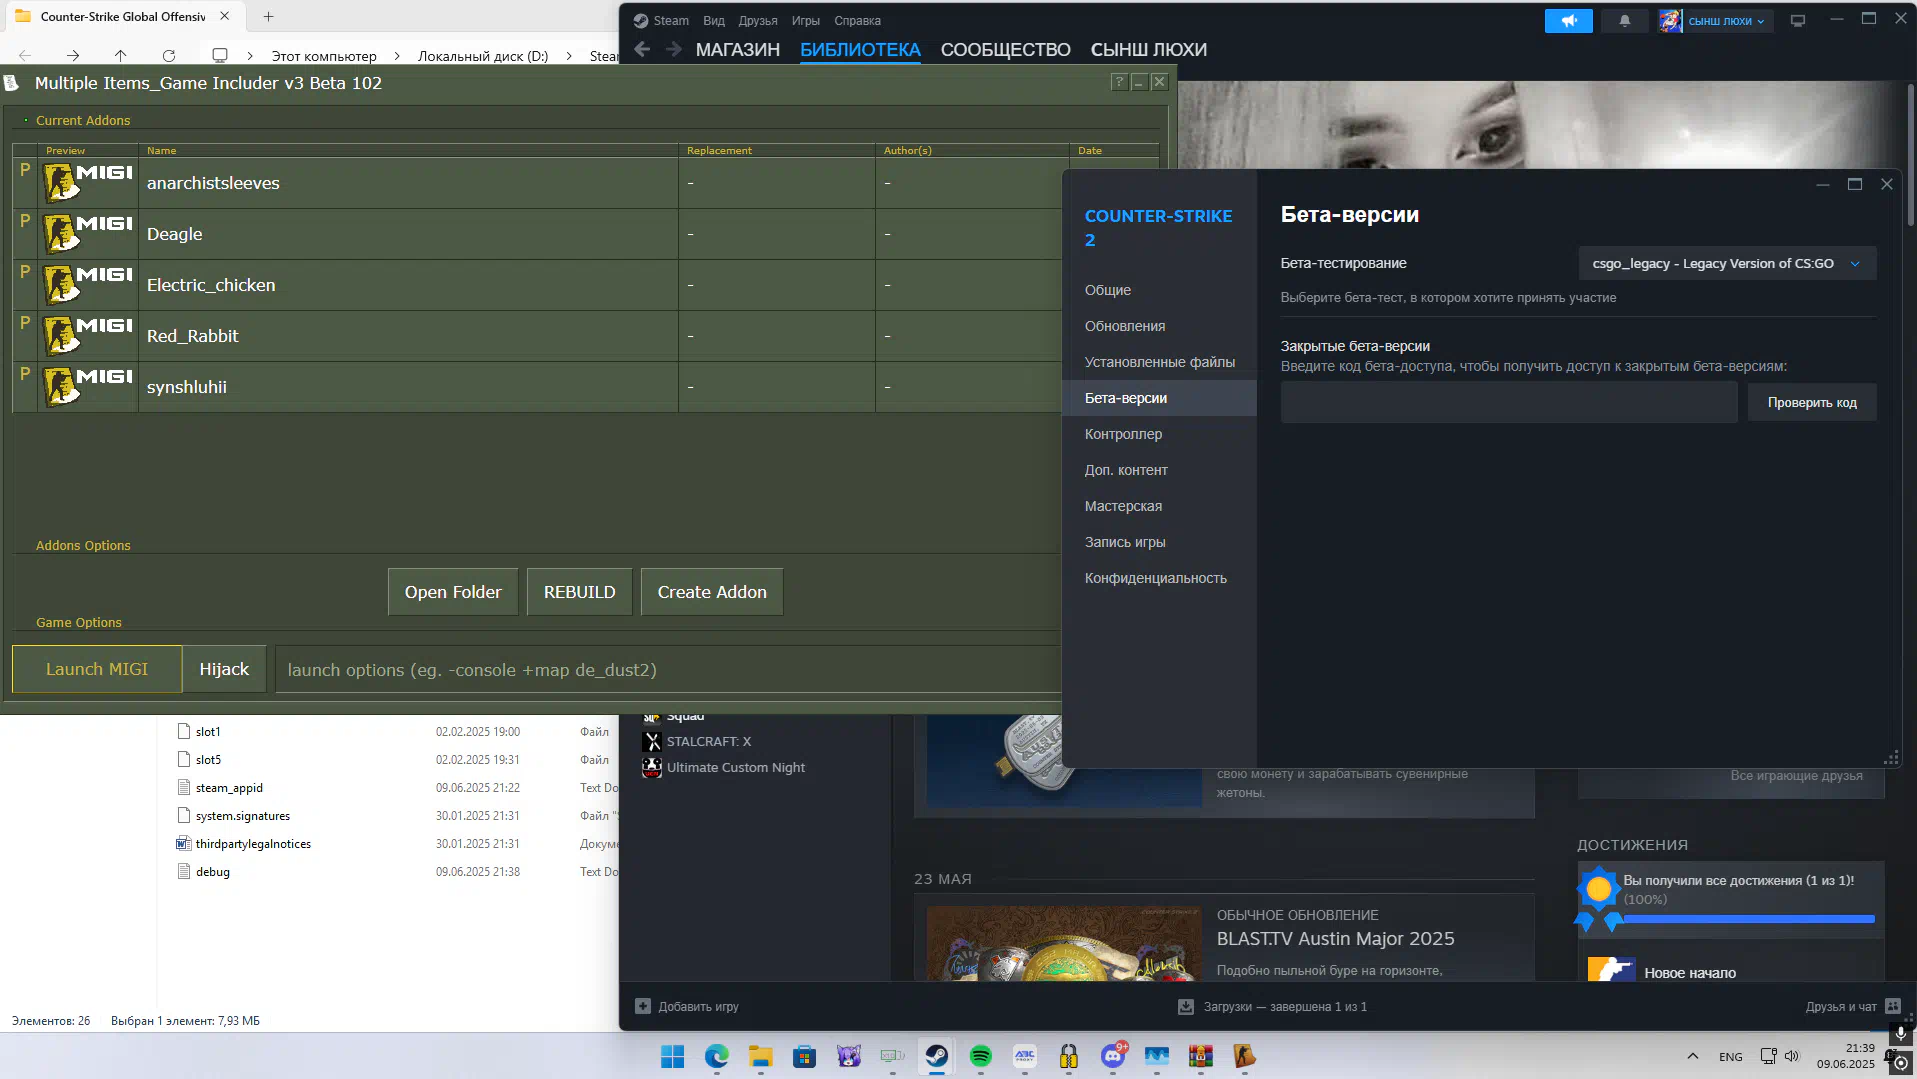Open the Друзья menu in Steam
1917x1079 pixels.
point(758,20)
